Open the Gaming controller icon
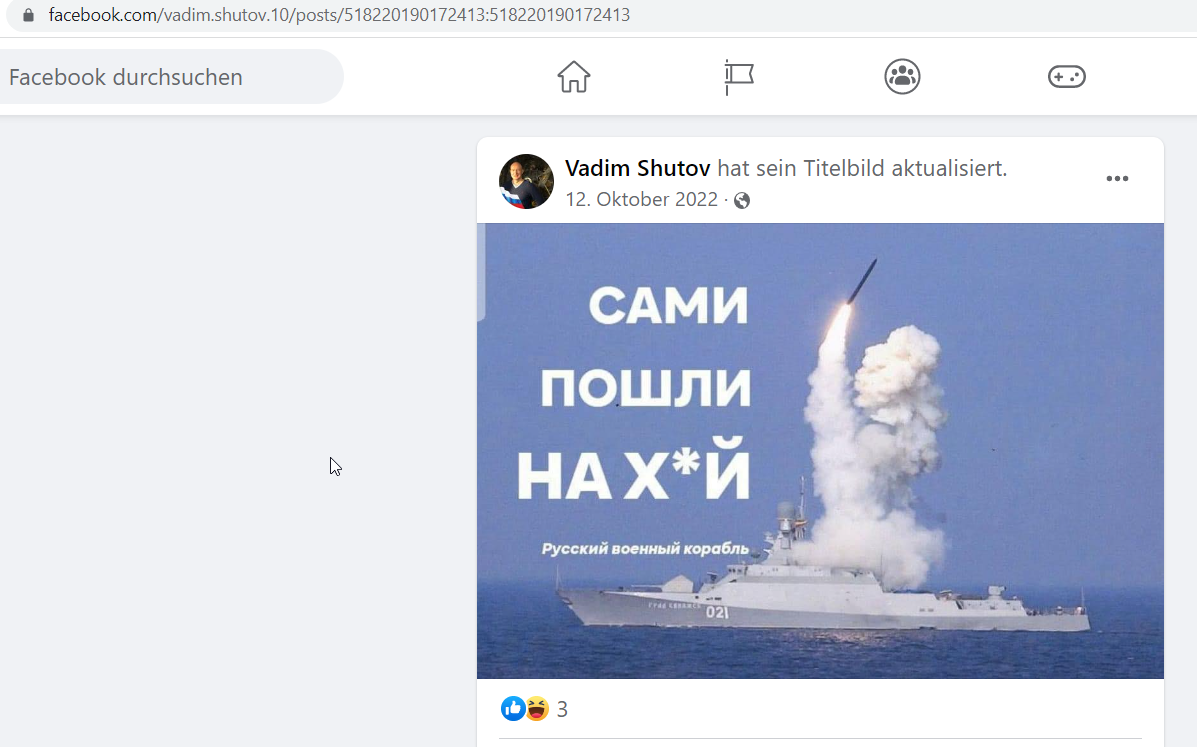This screenshot has height=747, width=1197. 1066,76
